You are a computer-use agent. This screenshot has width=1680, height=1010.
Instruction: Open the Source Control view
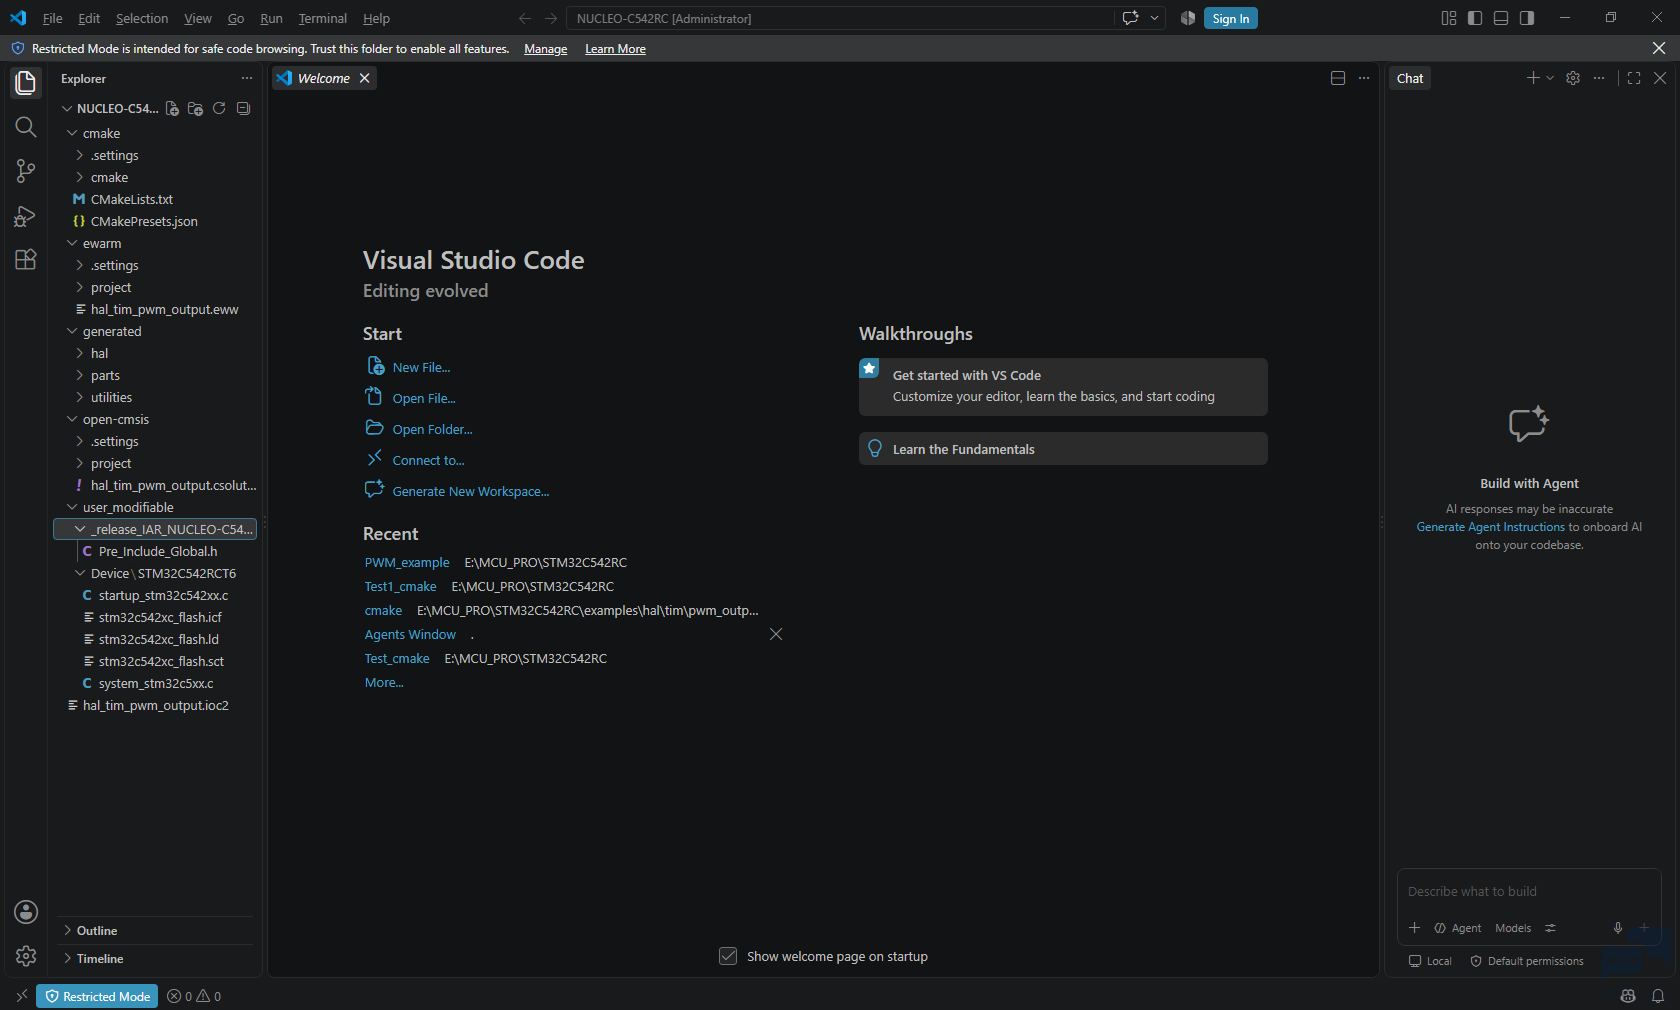(x=26, y=171)
